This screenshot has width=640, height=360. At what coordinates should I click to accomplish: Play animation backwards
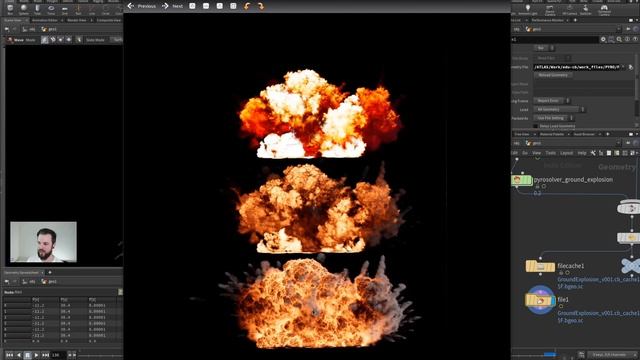pos(19,355)
